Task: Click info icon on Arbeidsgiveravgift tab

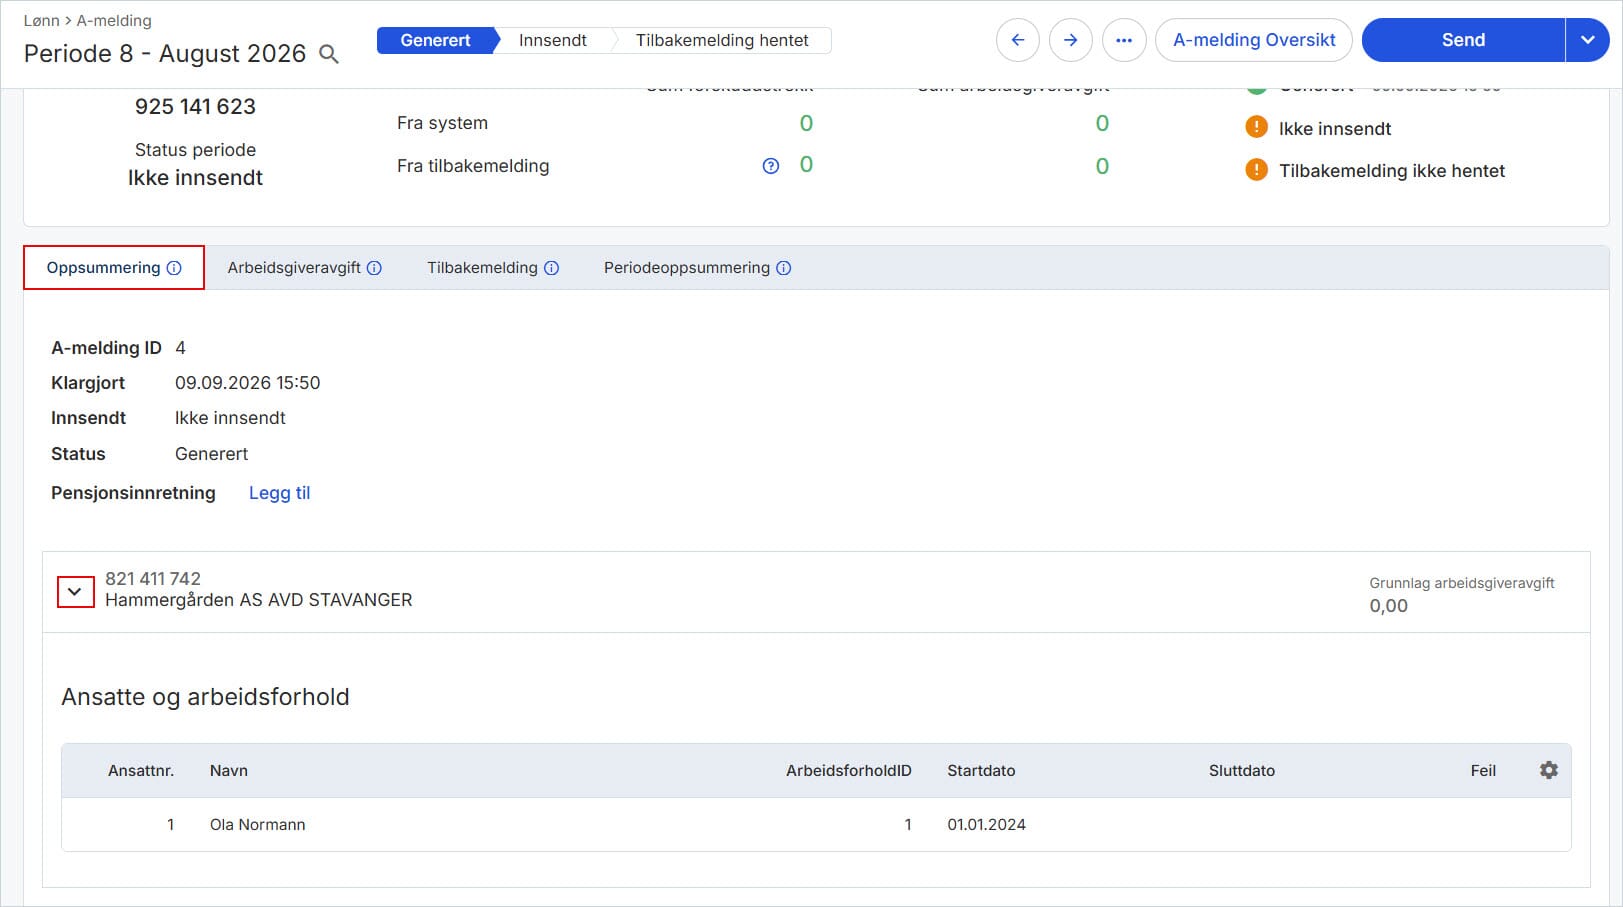Action: (x=374, y=268)
